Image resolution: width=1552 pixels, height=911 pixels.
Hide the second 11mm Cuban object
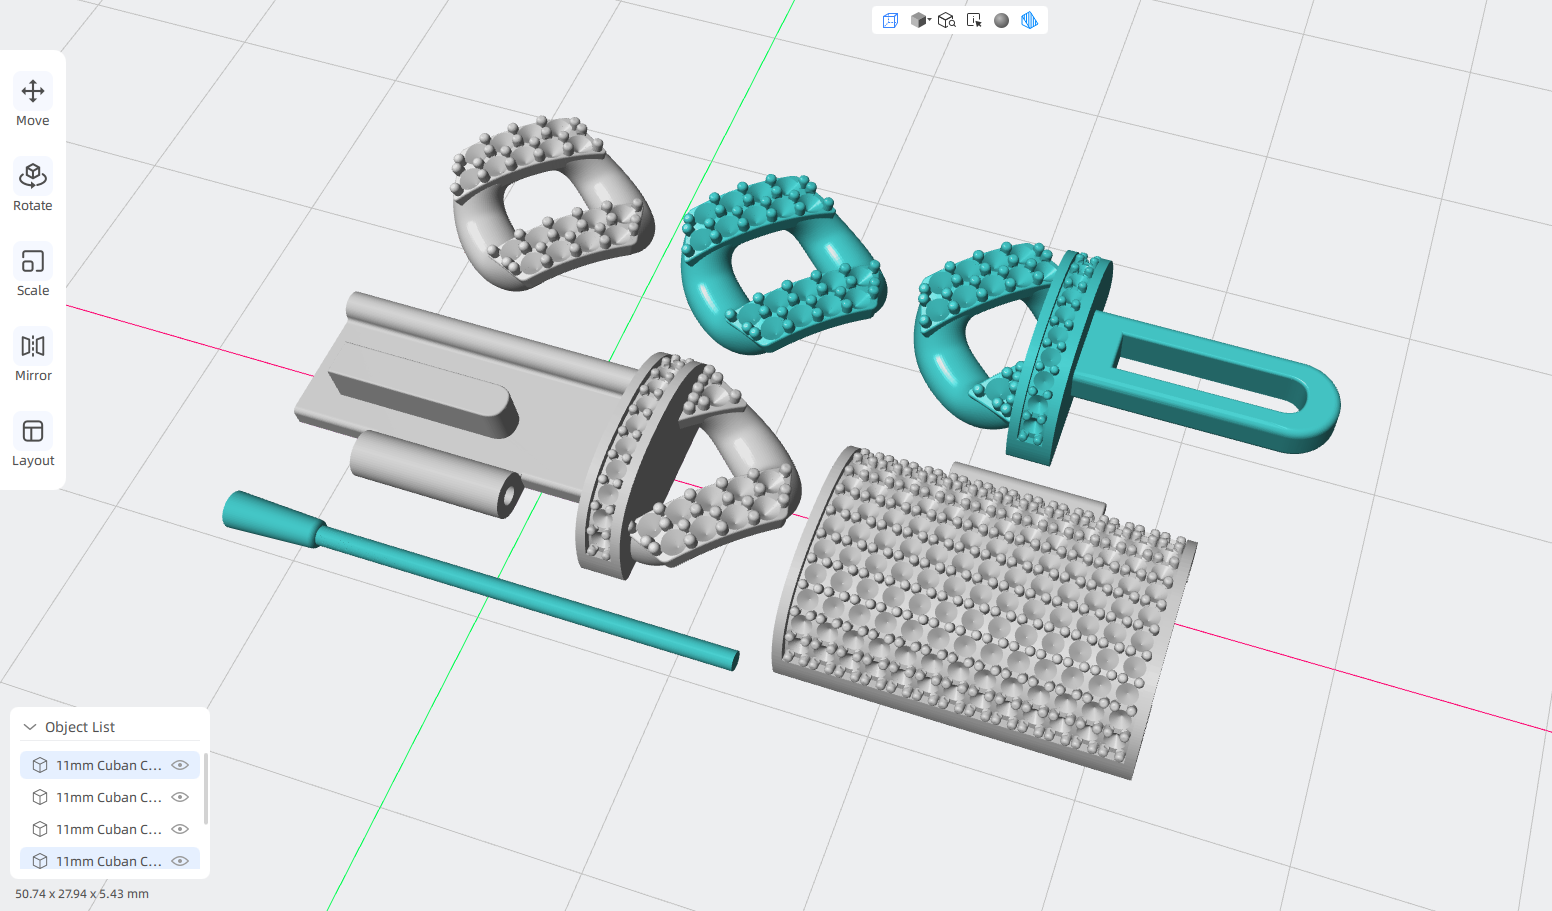[x=180, y=797]
